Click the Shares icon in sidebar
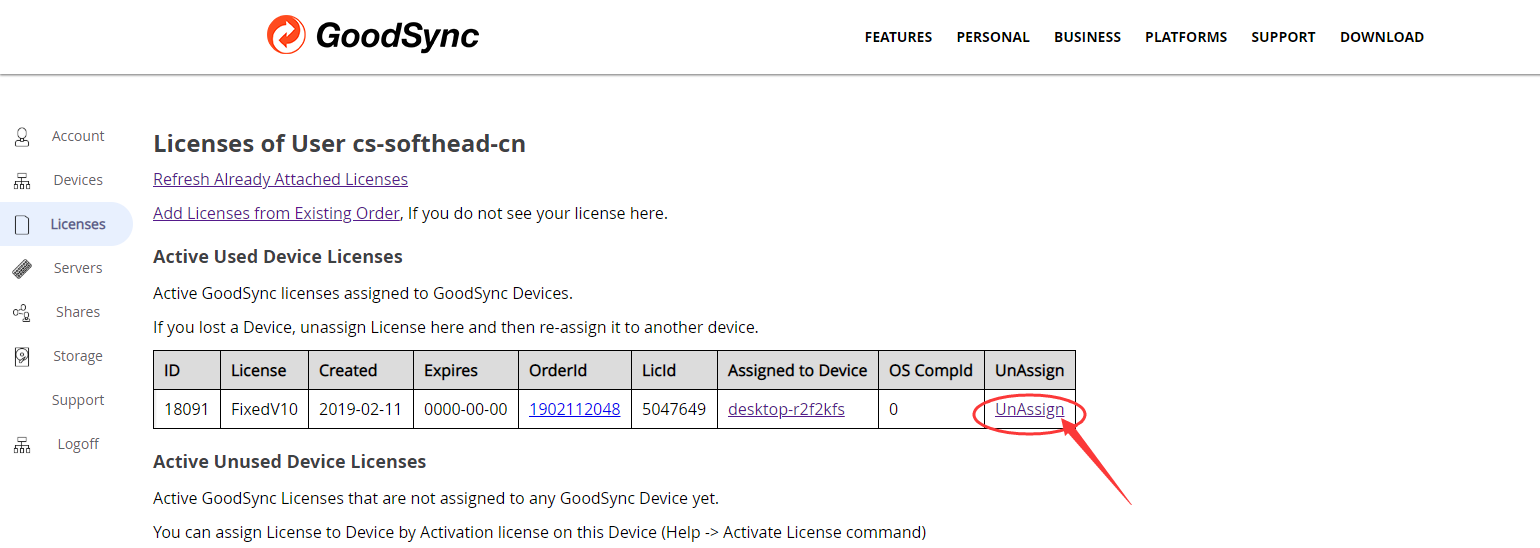 [22, 312]
